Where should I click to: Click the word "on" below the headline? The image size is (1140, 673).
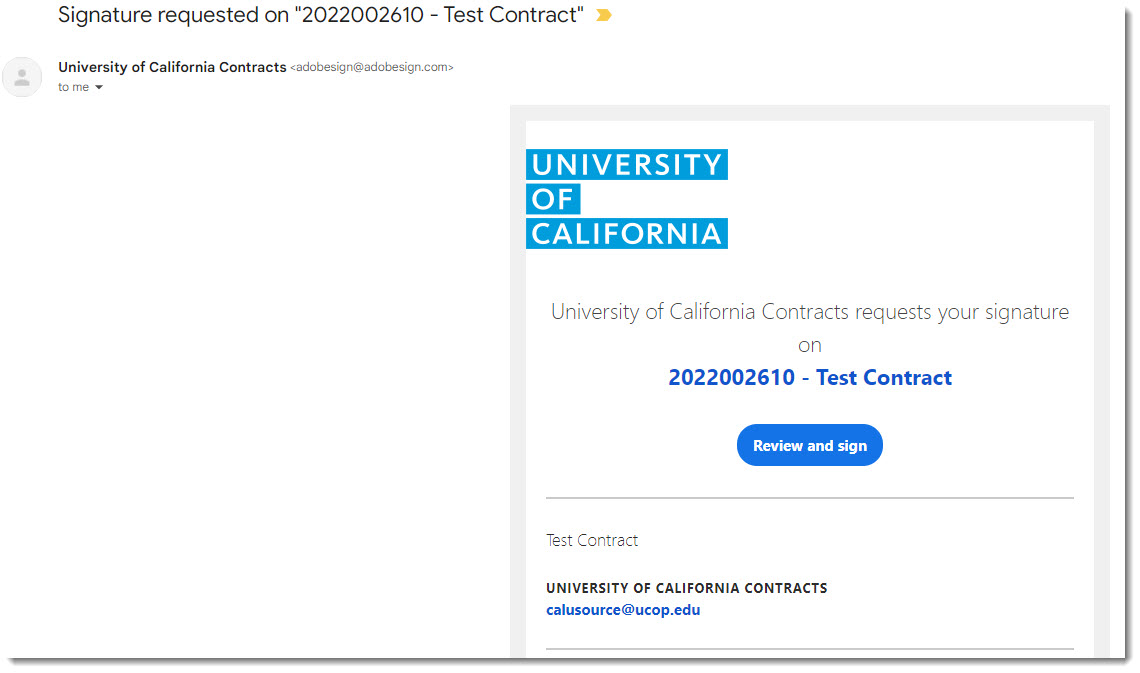tap(810, 345)
